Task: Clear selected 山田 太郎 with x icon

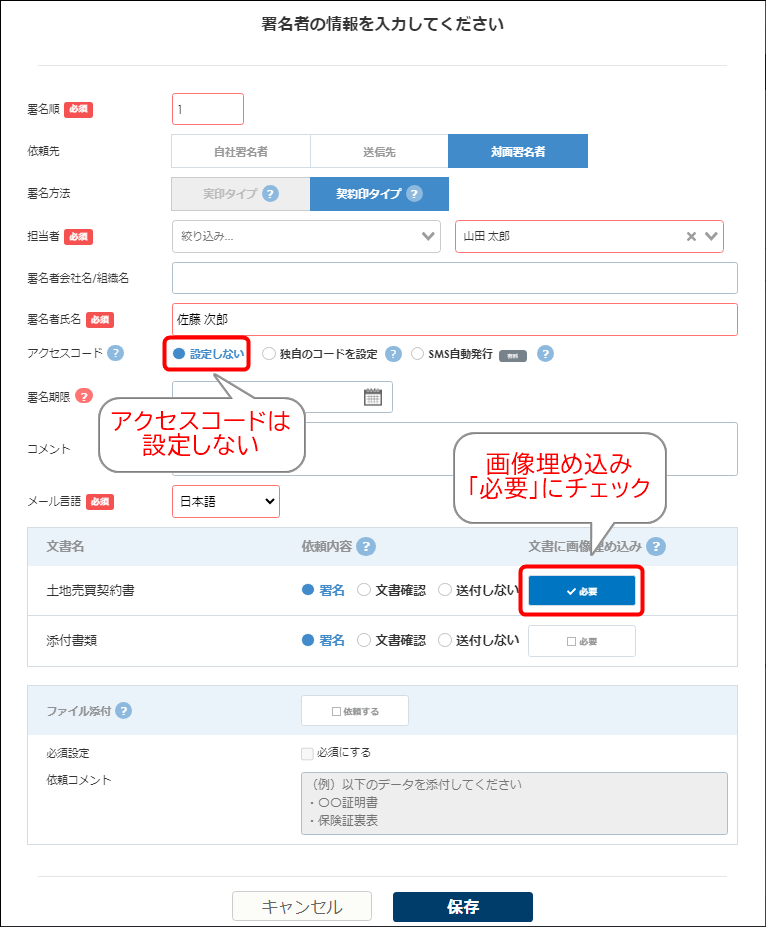Action: point(691,236)
